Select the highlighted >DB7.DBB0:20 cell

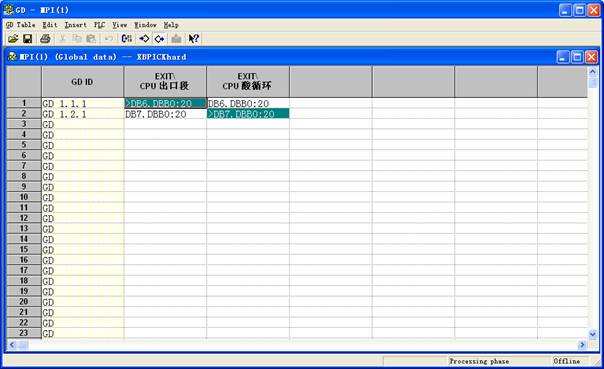(248, 114)
